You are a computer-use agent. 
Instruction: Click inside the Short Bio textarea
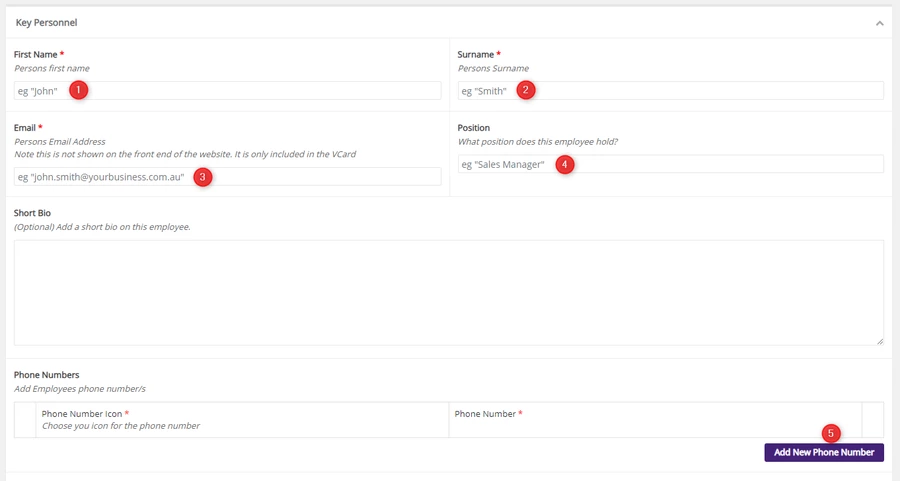[x=449, y=293]
